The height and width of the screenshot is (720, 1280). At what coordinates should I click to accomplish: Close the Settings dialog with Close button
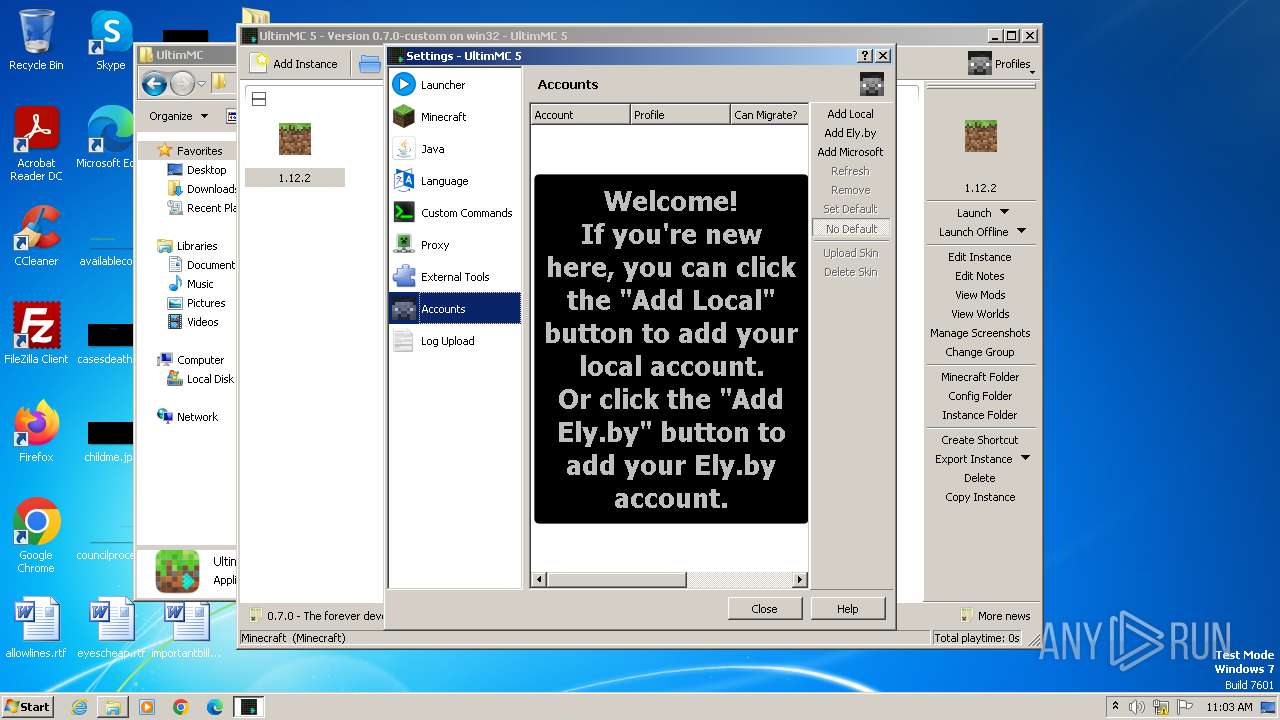[x=764, y=609]
